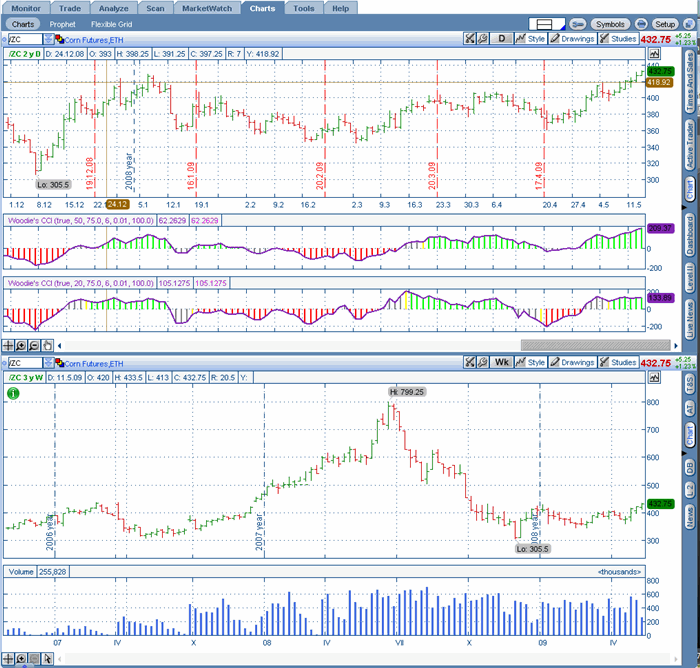This screenshot has height=668, width=700.
Task: Open the Active Trader side panel
Action: (689, 145)
